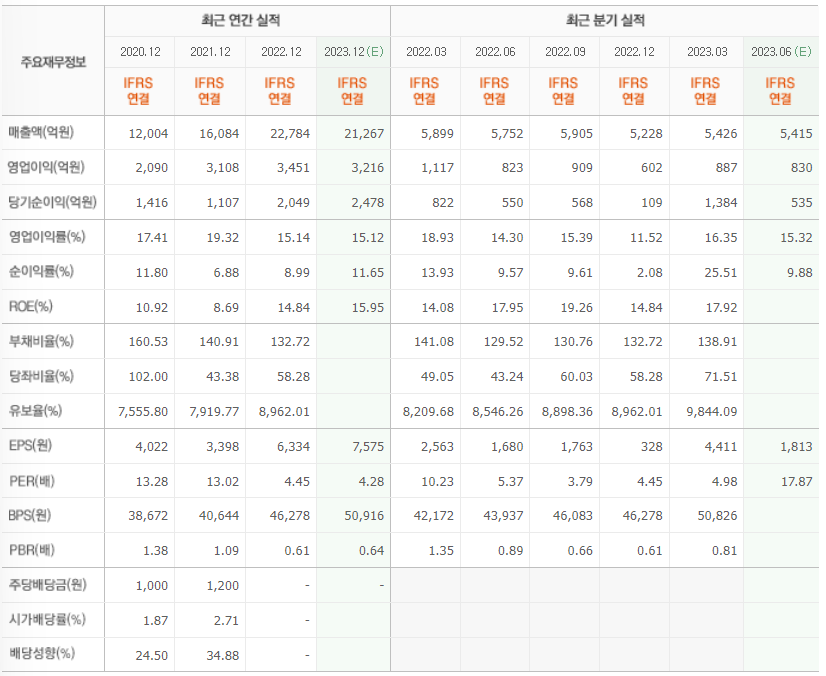Select the 영업이익률(%) row label
The width and height of the screenshot is (826, 676).
46,237
